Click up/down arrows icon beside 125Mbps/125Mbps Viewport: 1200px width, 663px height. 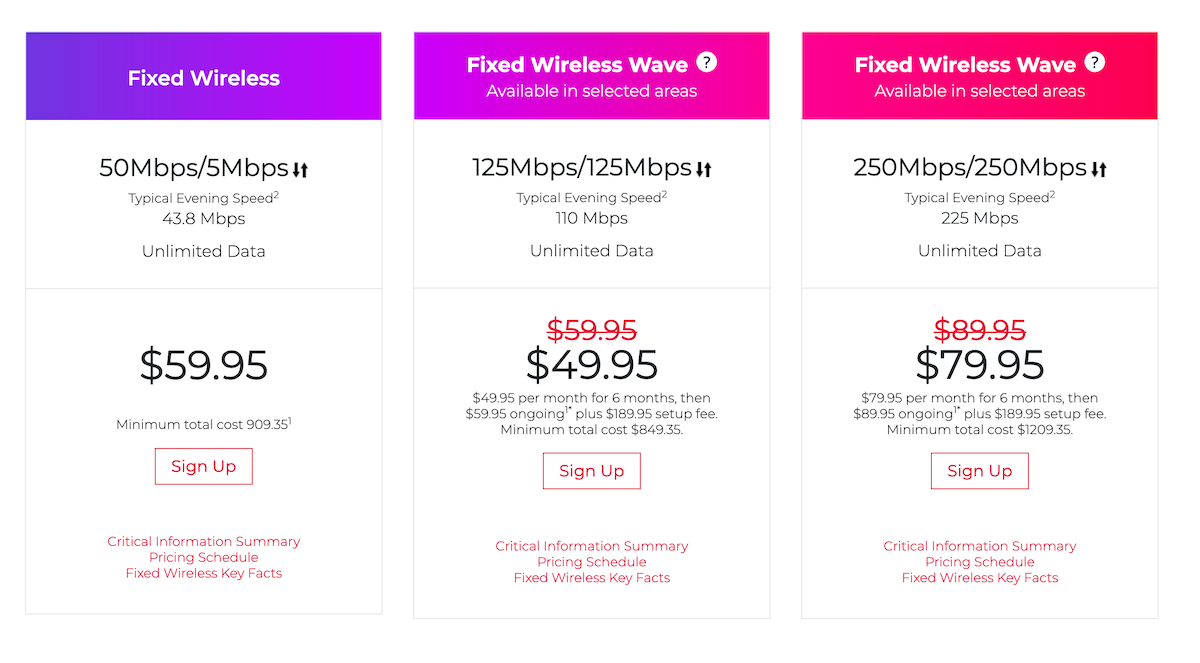coord(703,170)
